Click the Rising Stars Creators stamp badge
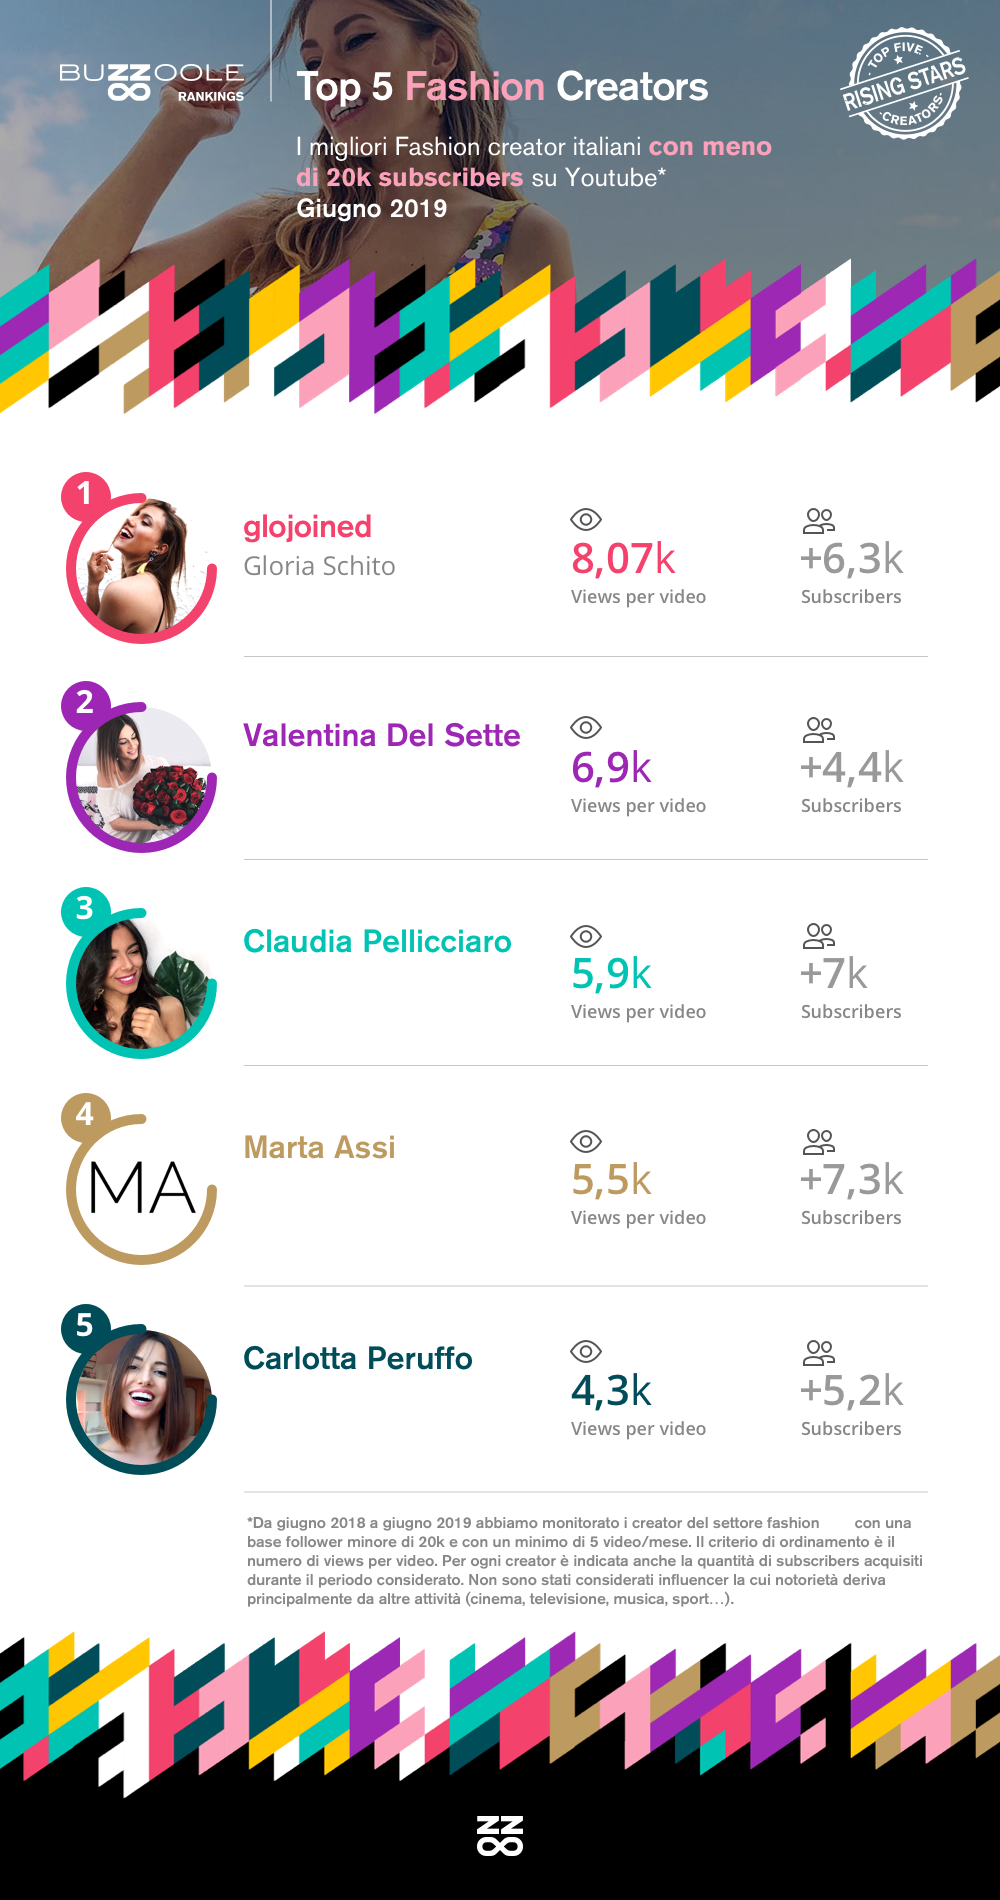 coord(904,84)
